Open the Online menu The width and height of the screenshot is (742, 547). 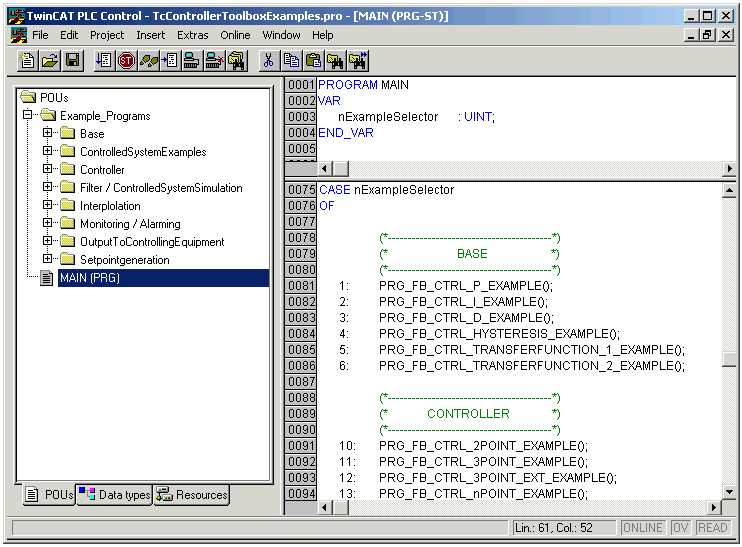point(235,35)
